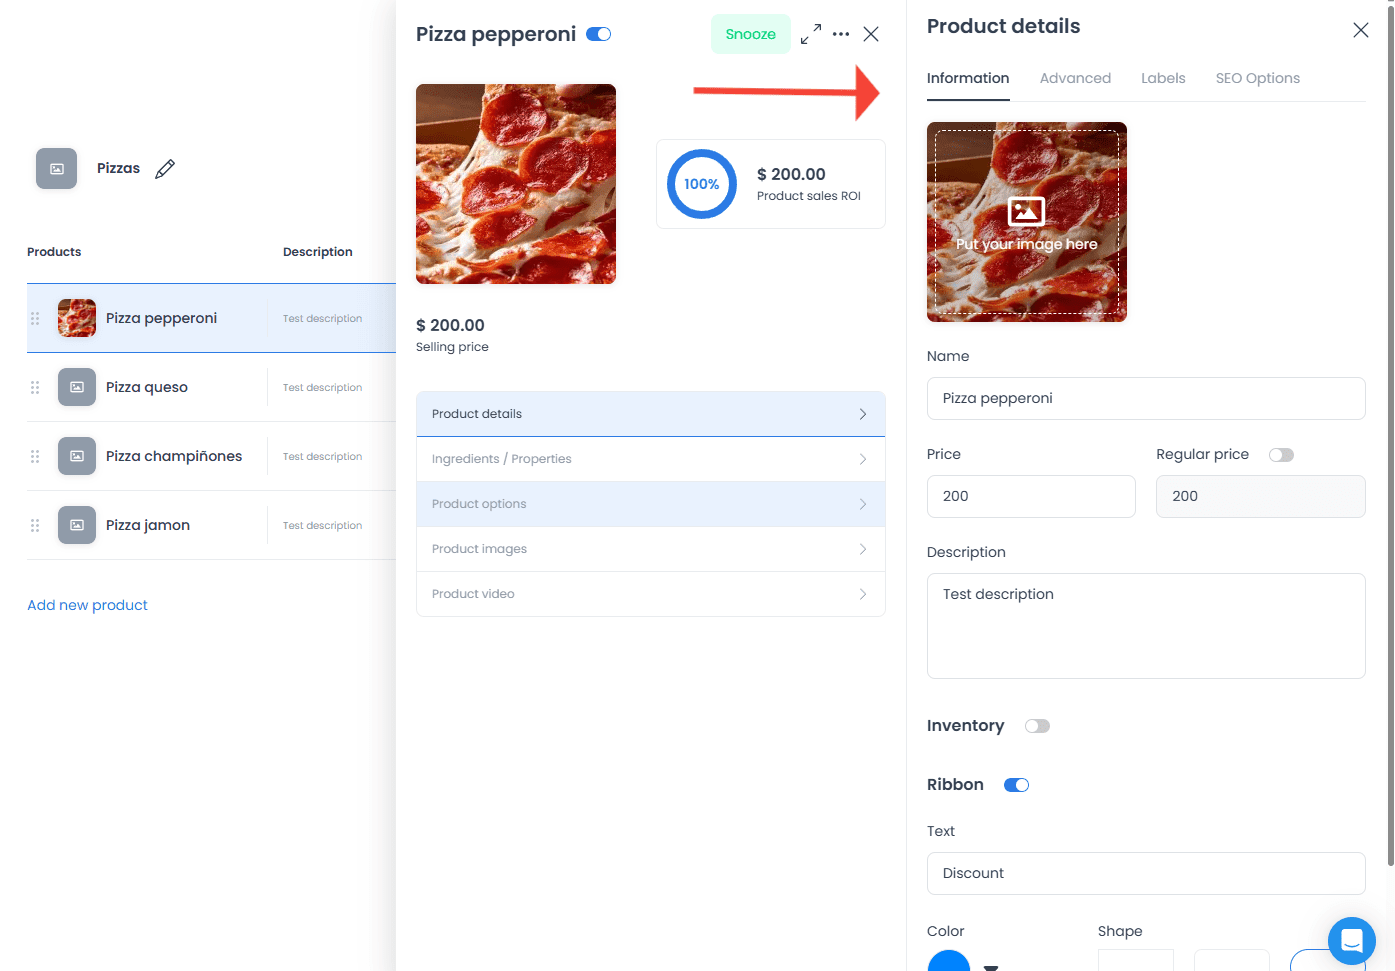Click Test description of Pizza queso row

click(322, 387)
